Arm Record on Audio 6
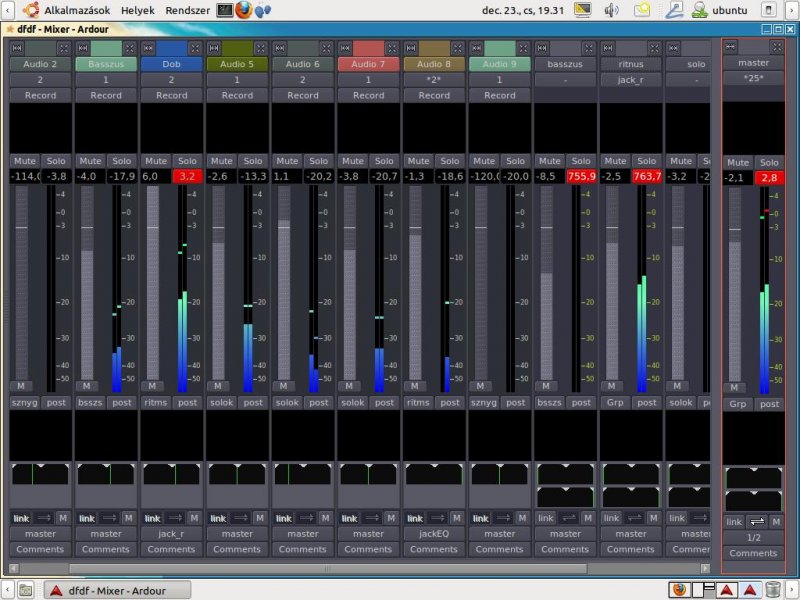The width and height of the screenshot is (800, 600). pos(303,95)
